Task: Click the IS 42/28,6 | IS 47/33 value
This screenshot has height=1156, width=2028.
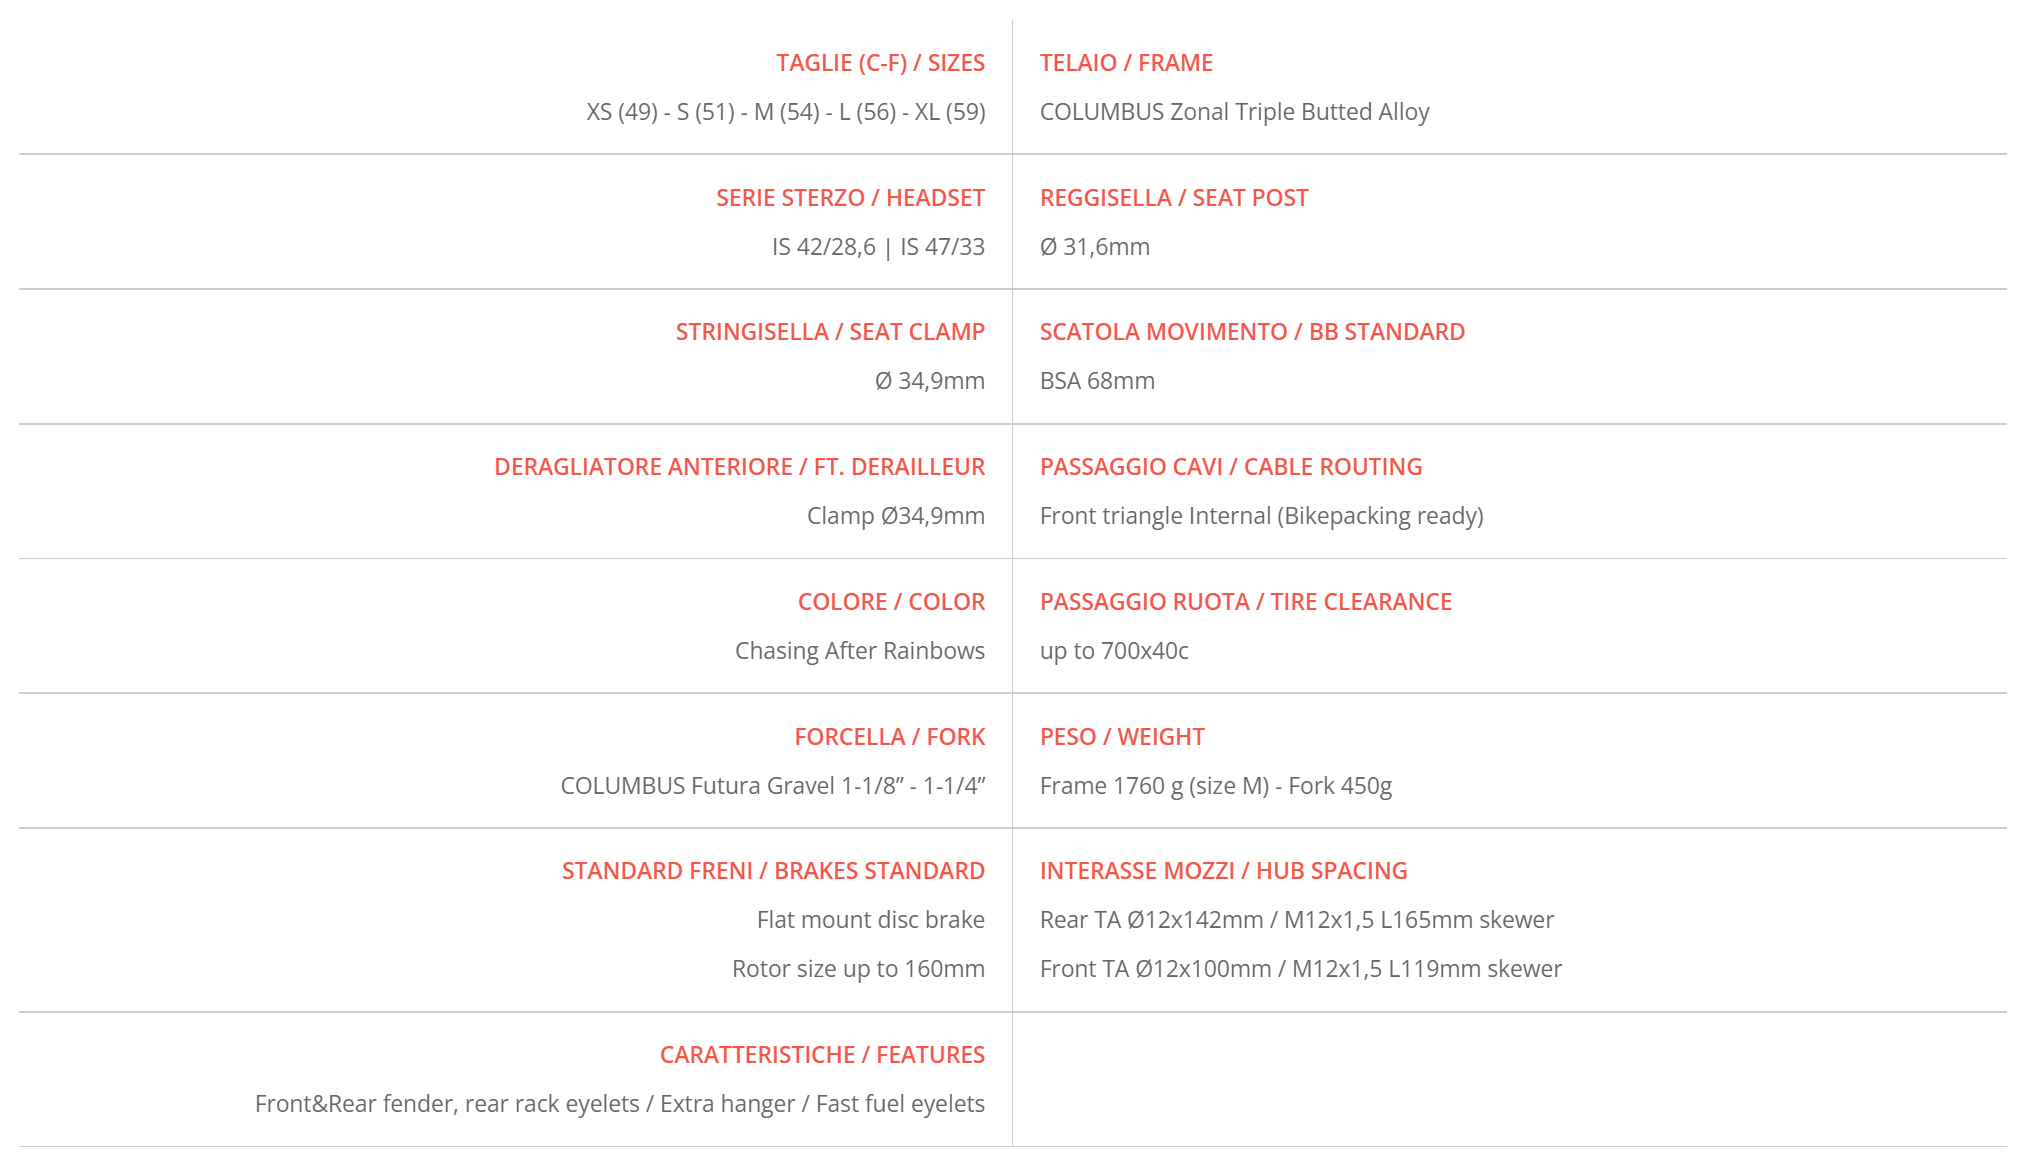Action: pyautogui.click(x=878, y=247)
